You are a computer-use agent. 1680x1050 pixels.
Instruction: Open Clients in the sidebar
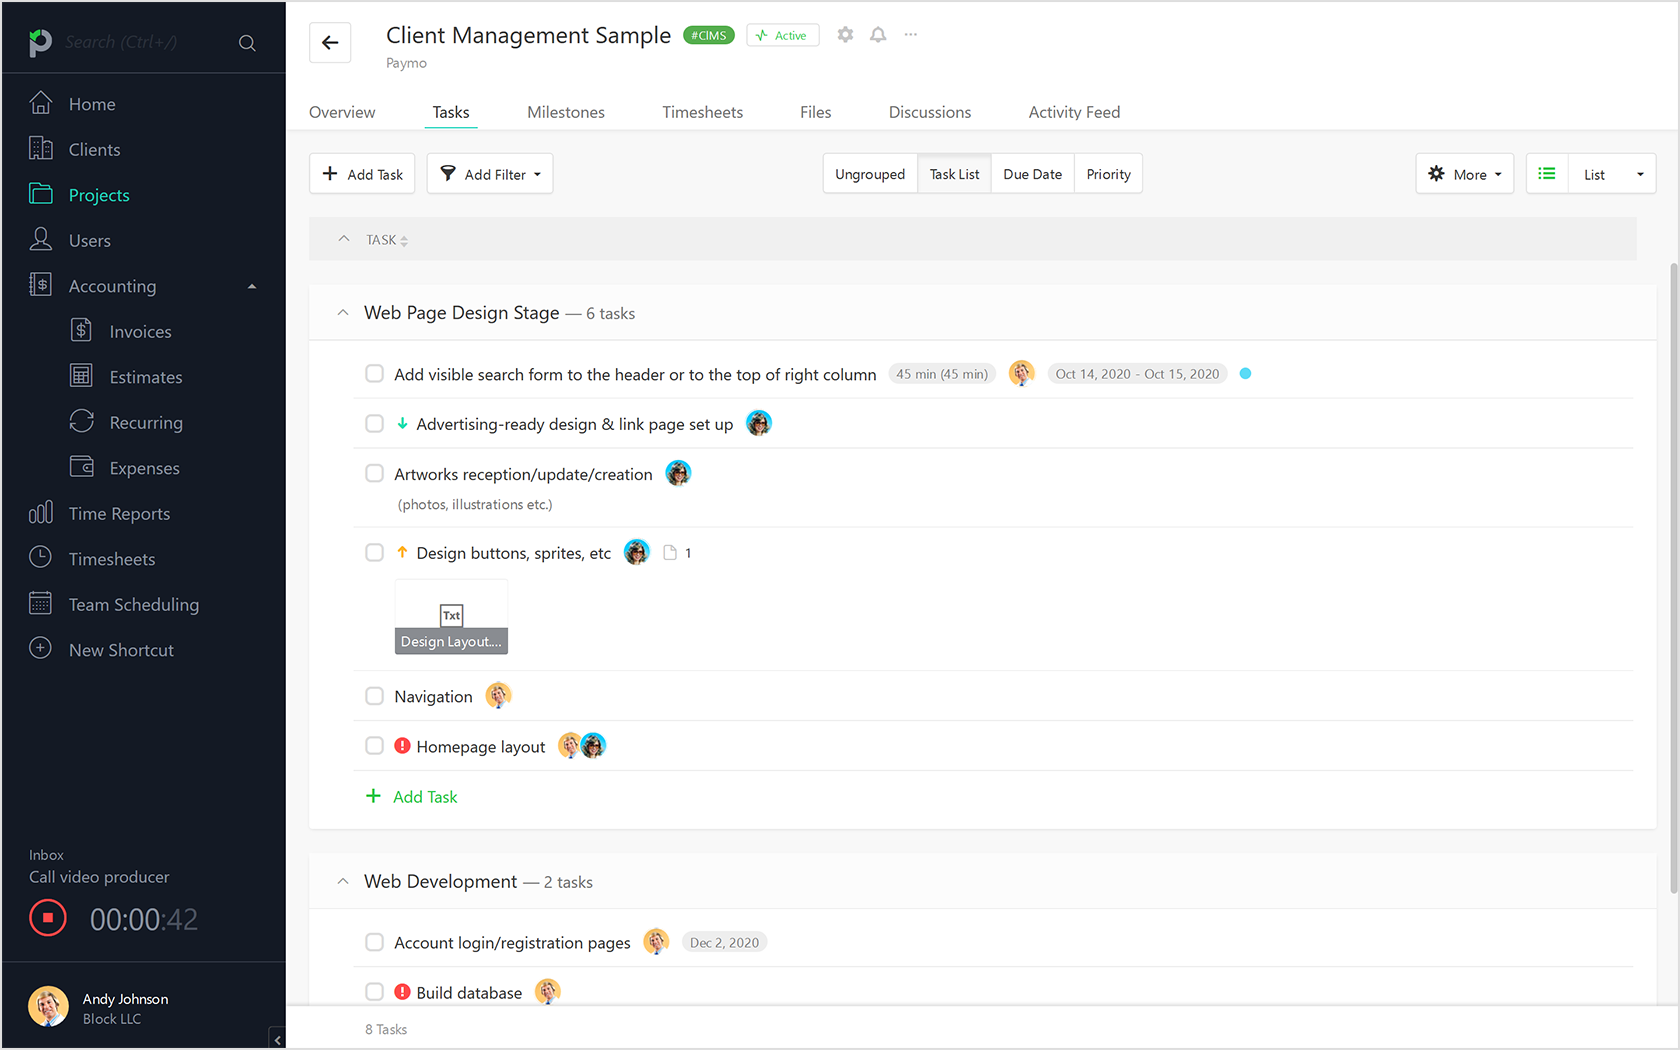click(94, 149)
